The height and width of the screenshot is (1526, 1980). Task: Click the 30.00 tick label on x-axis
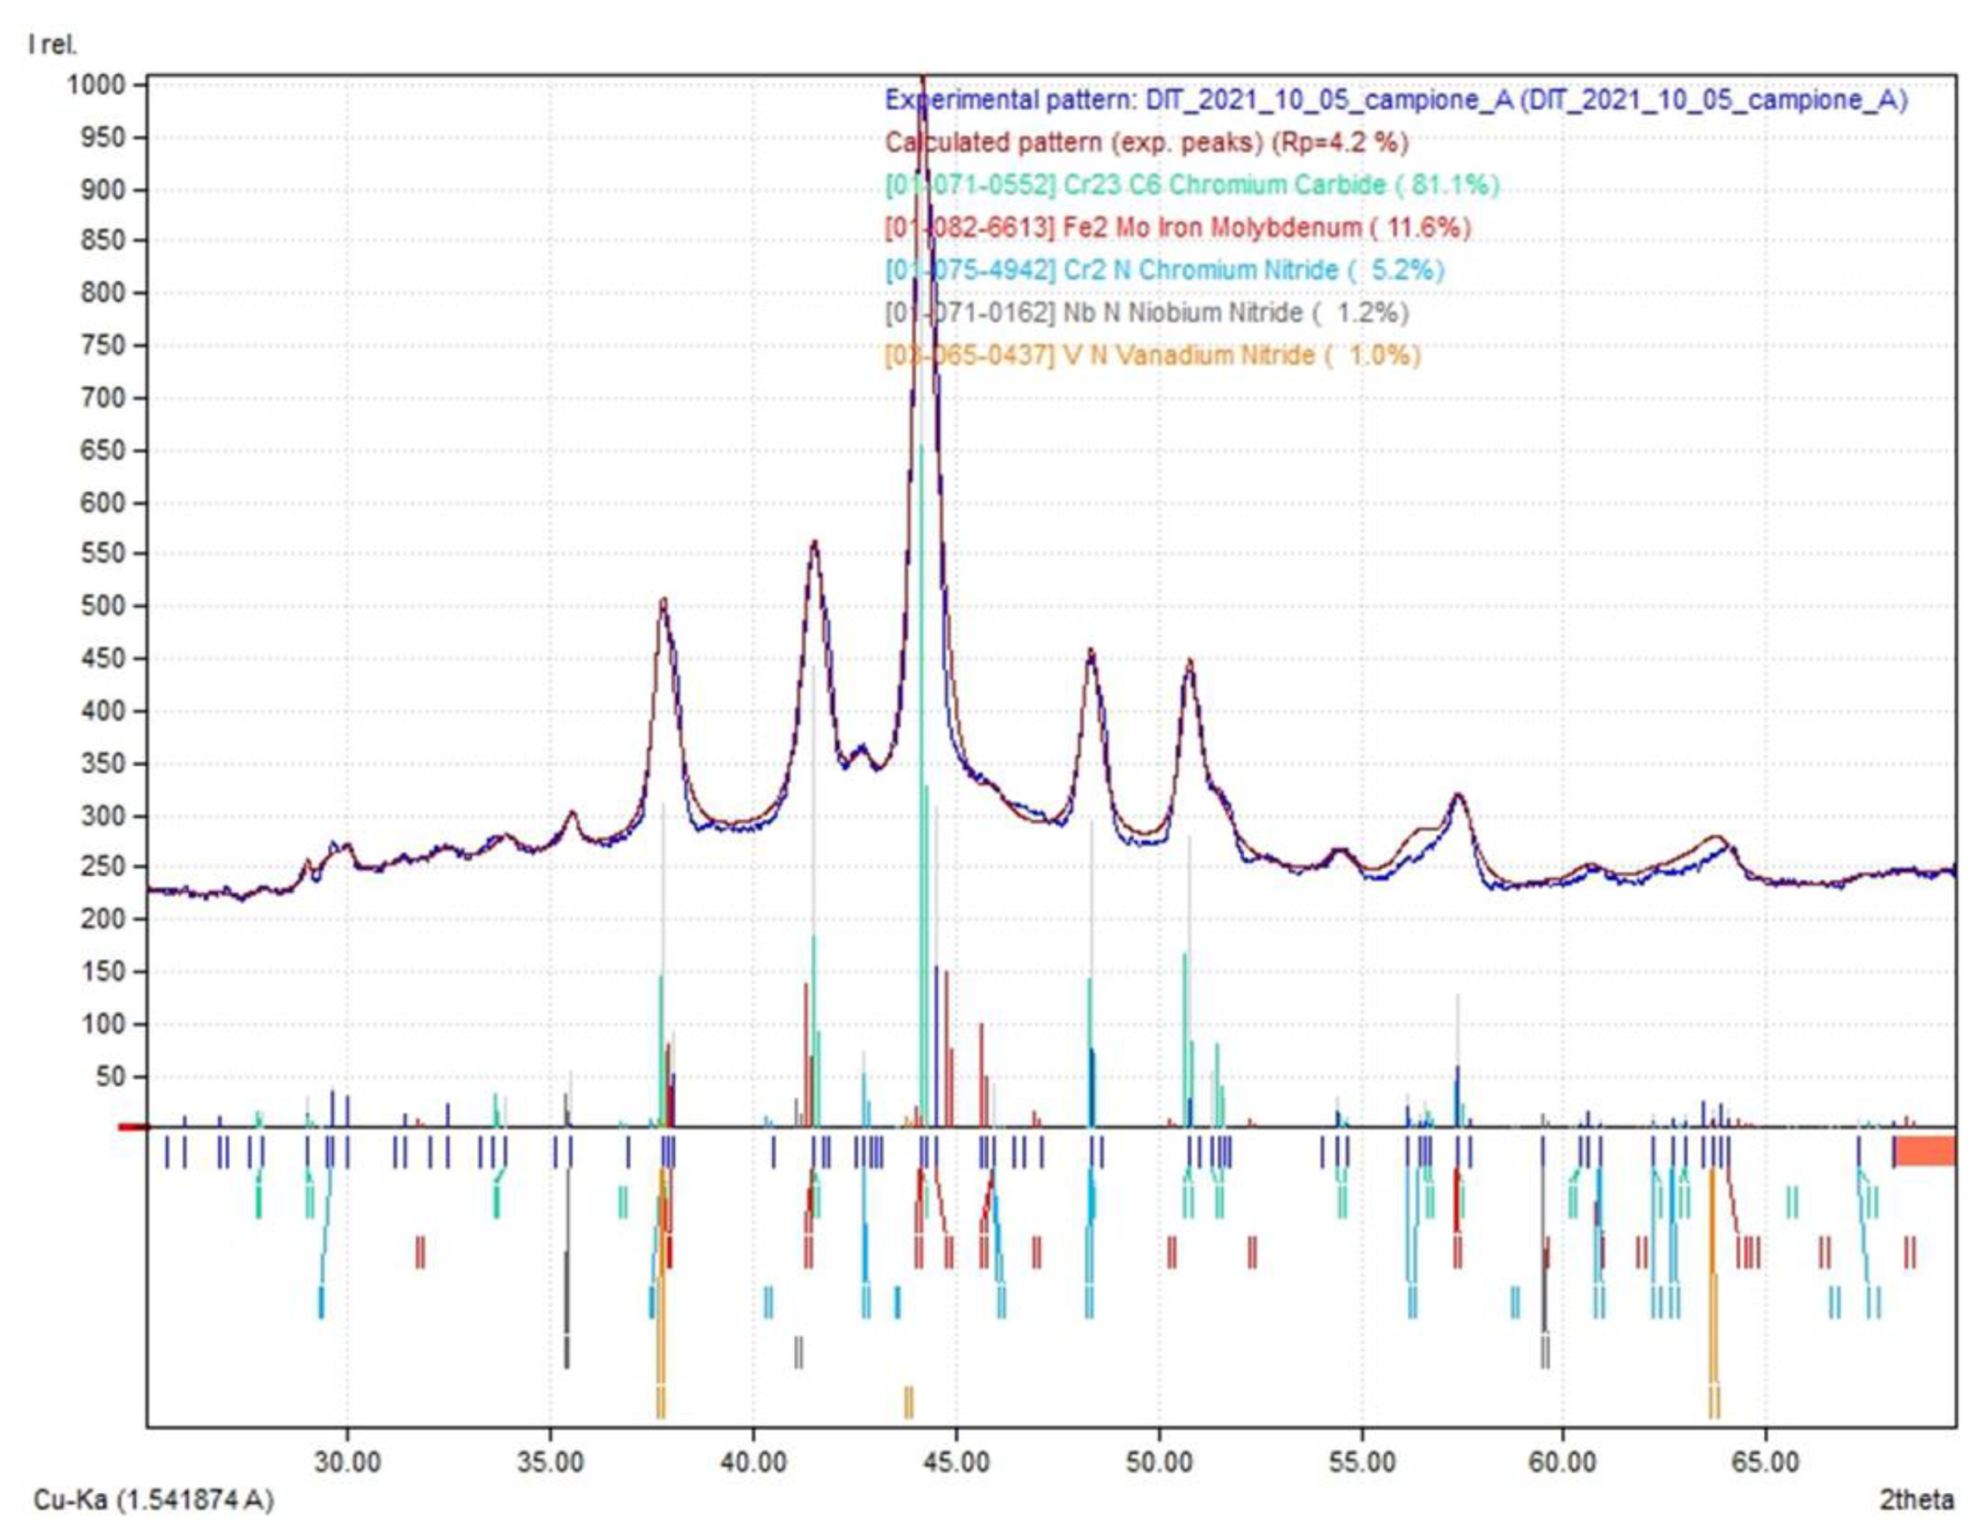(347, 1462)
